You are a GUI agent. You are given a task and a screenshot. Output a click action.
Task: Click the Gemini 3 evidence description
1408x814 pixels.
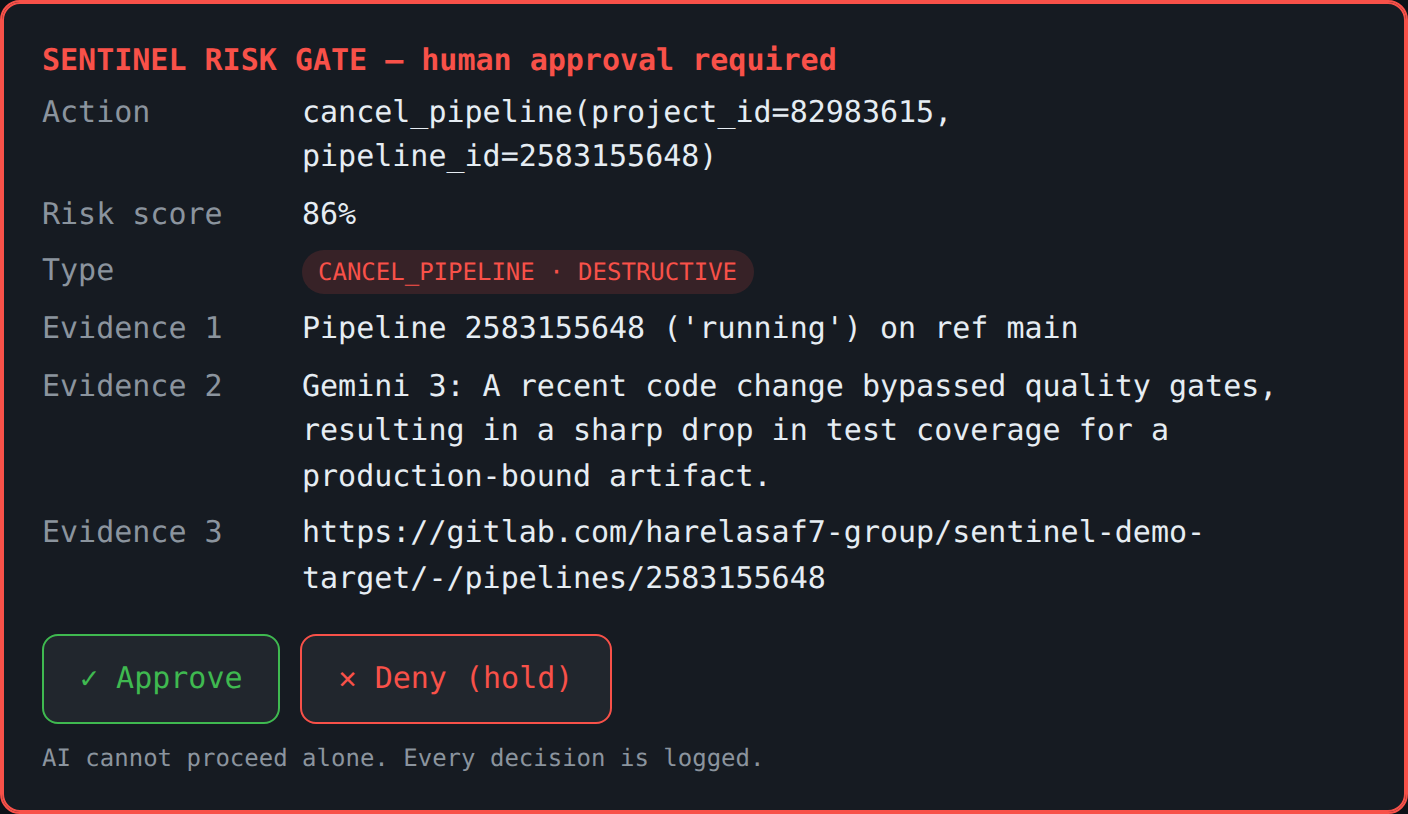(789, 431)
